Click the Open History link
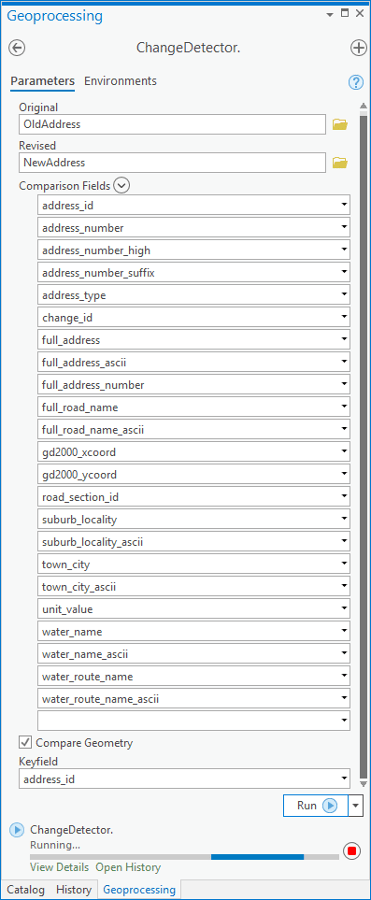The image size is (371, 900). pos(128,867)
